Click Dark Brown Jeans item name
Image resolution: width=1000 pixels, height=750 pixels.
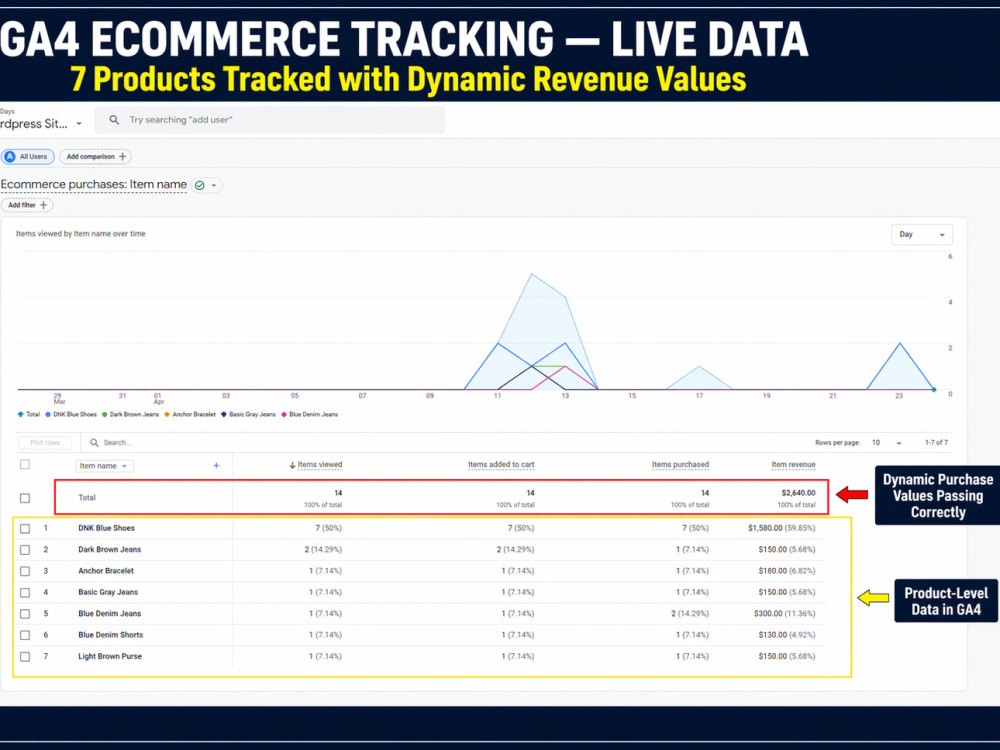point(110,549)
